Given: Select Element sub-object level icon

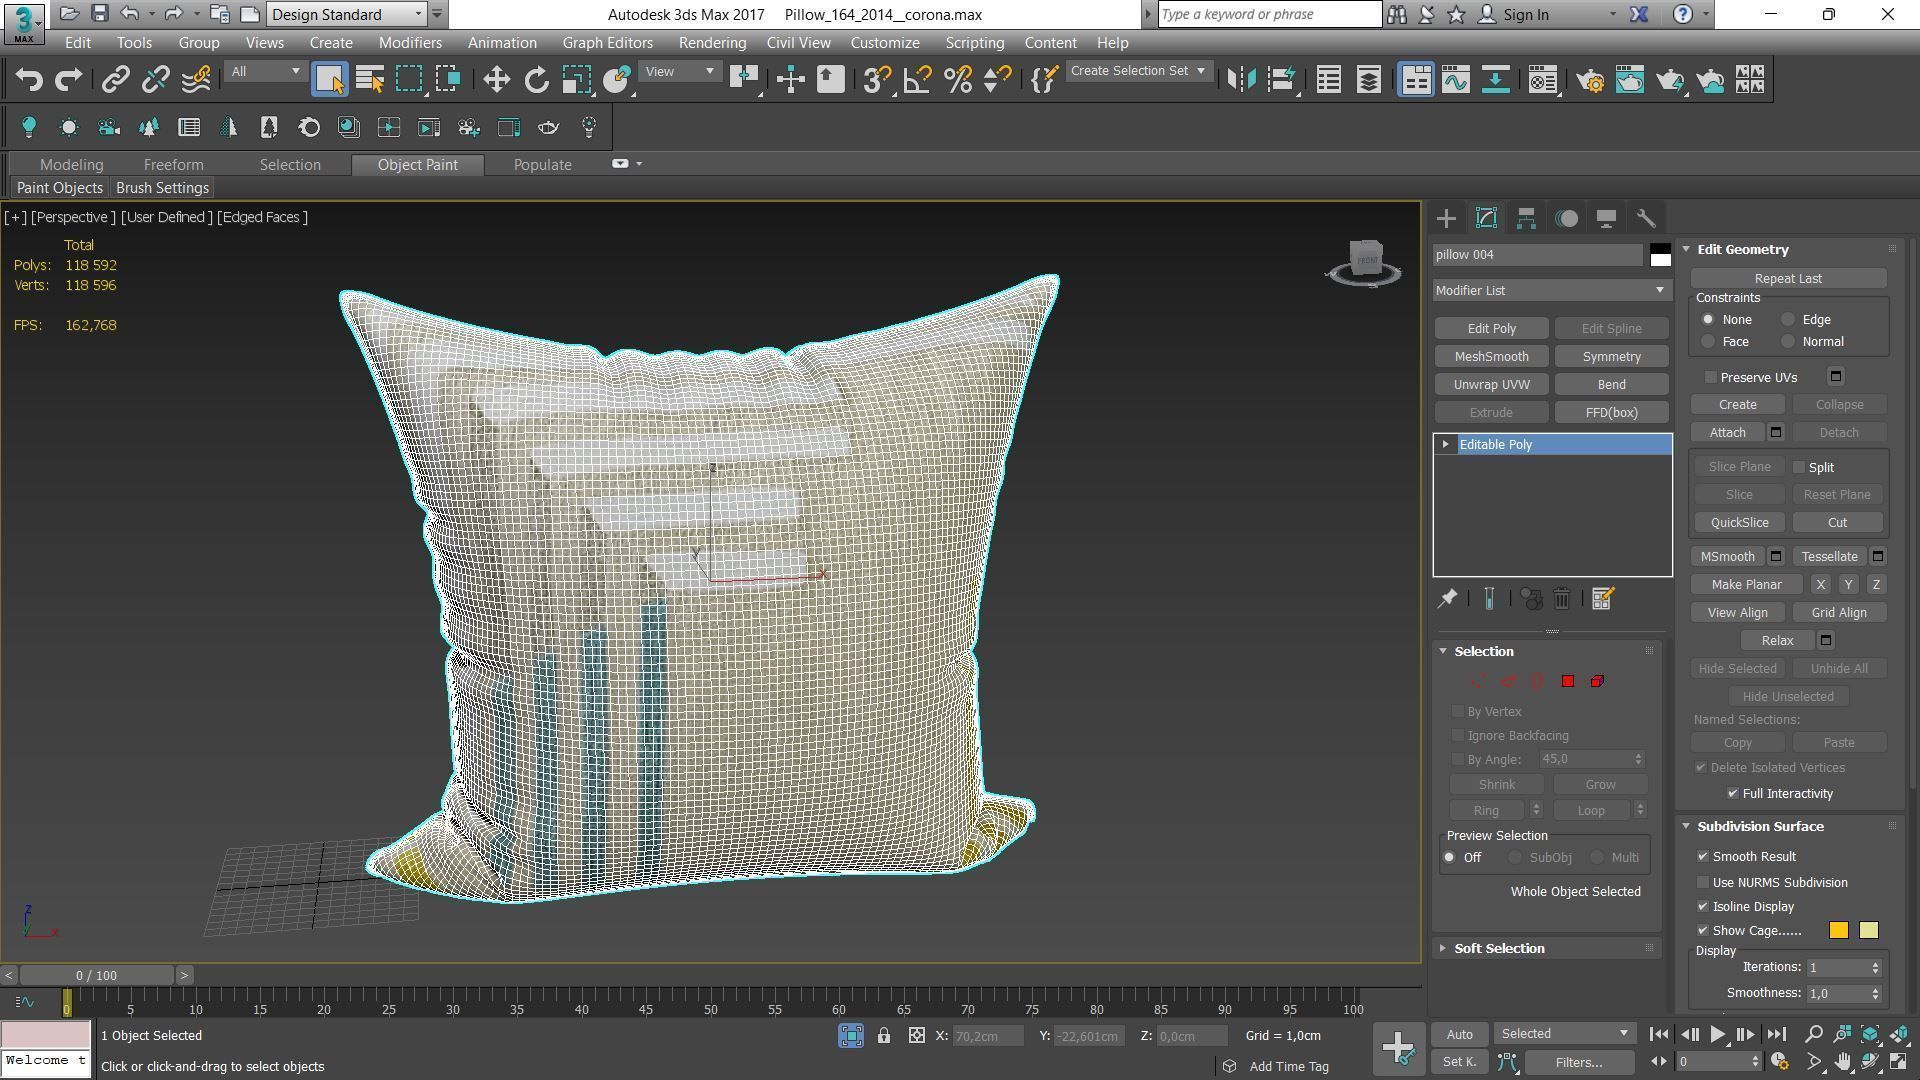Looking at the screenshot, I should 1597,681.
